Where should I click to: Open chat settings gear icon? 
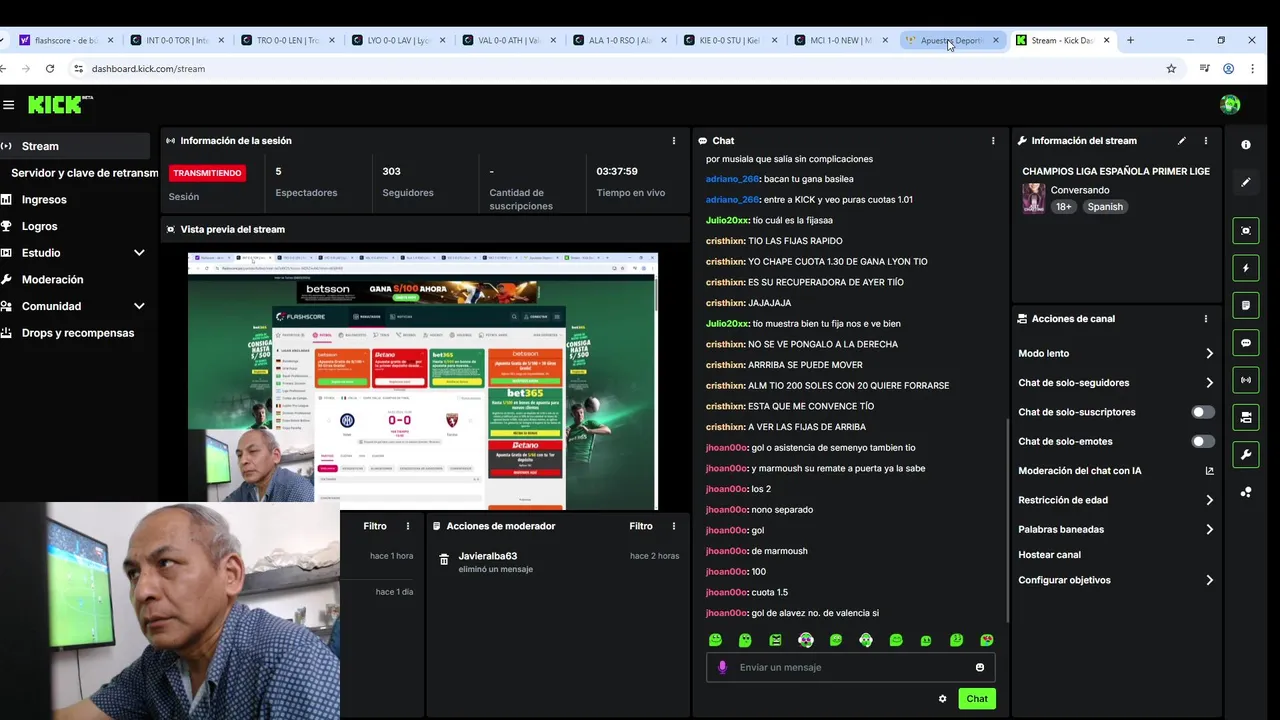click(x=942, y=699)
